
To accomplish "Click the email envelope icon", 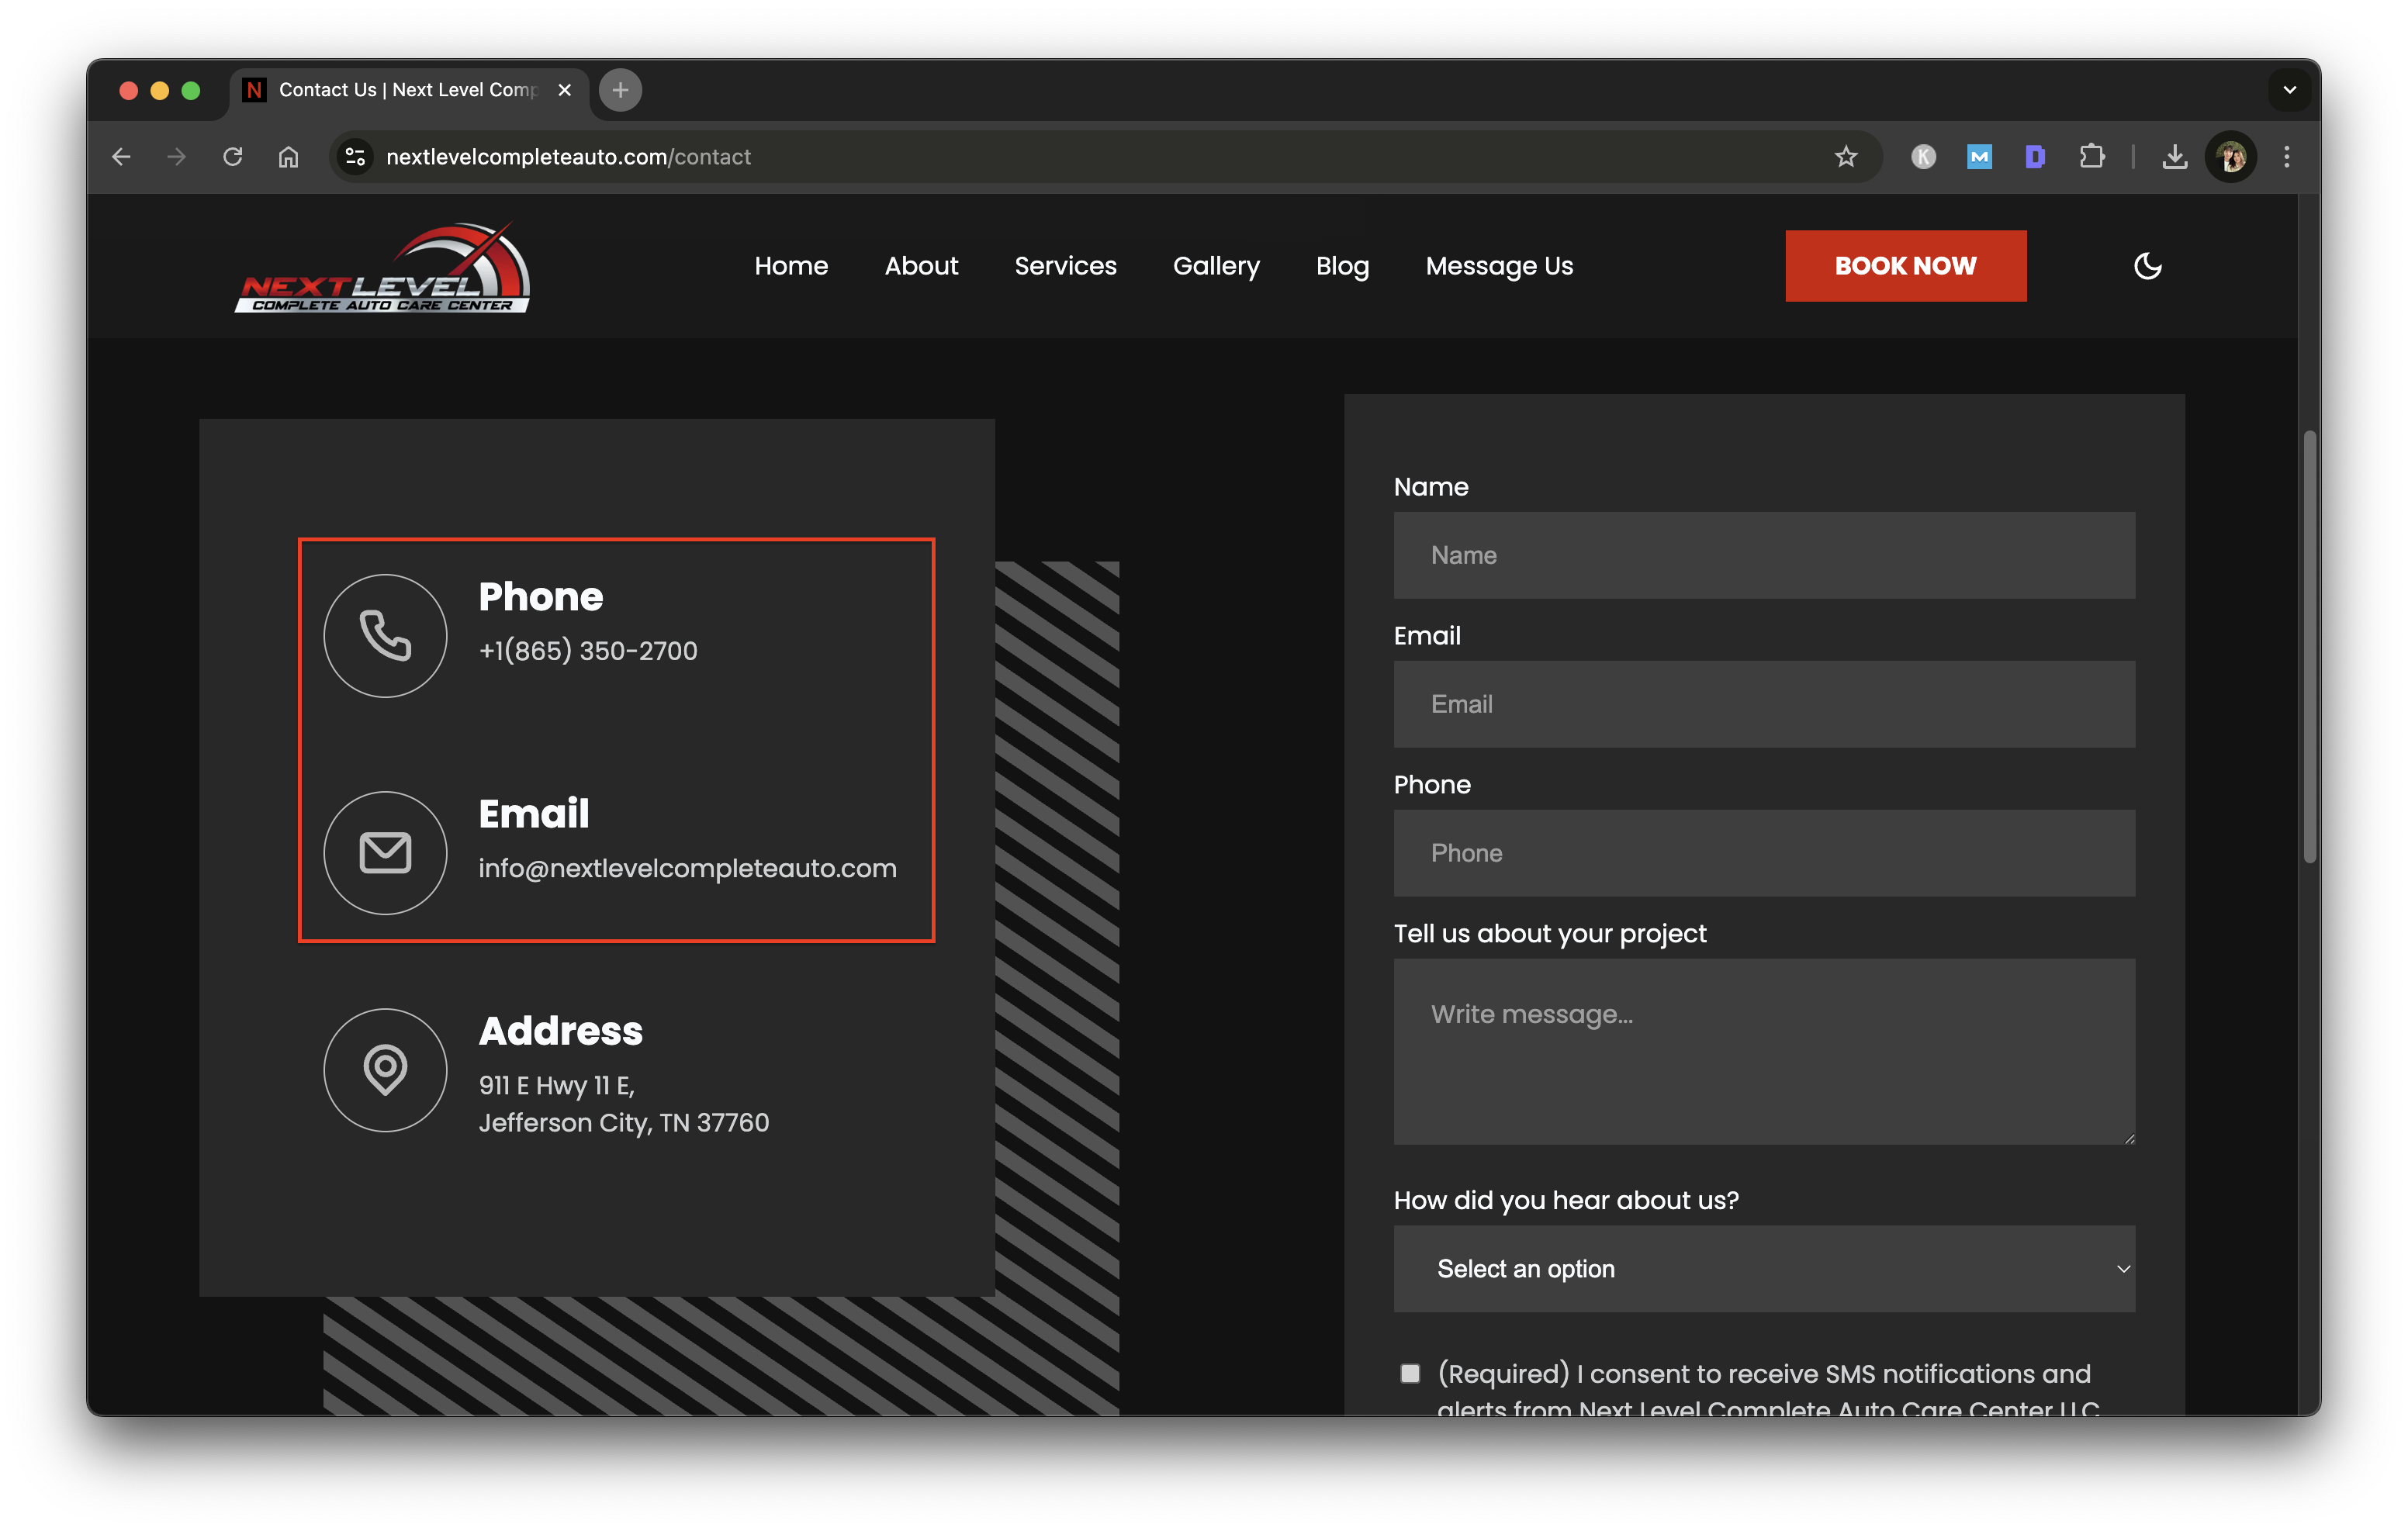I will click(385, 853).
